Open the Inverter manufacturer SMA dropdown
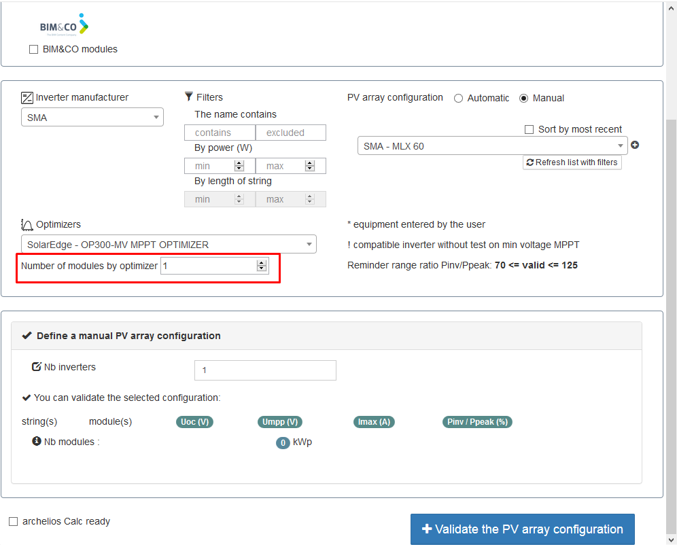This screenshot has width=677, height=545. point(92,117)
